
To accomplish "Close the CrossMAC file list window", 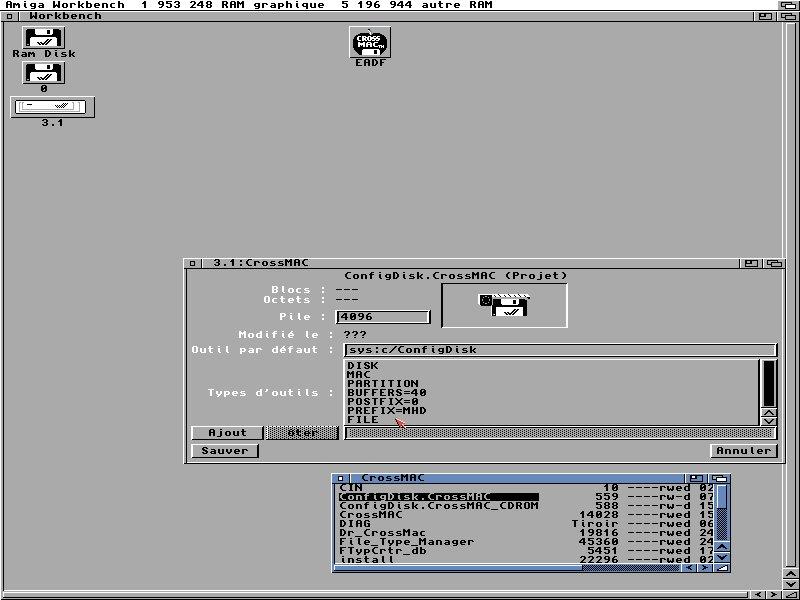I will [341, 479].
